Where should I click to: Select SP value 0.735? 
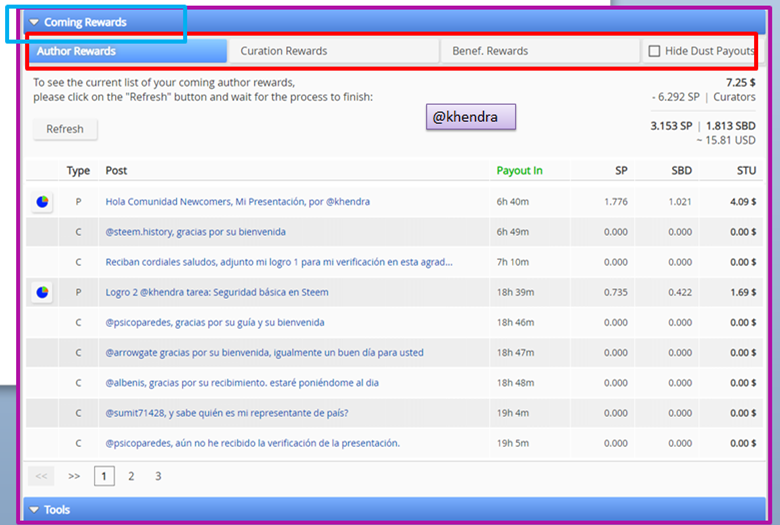(x=616, y=292)
